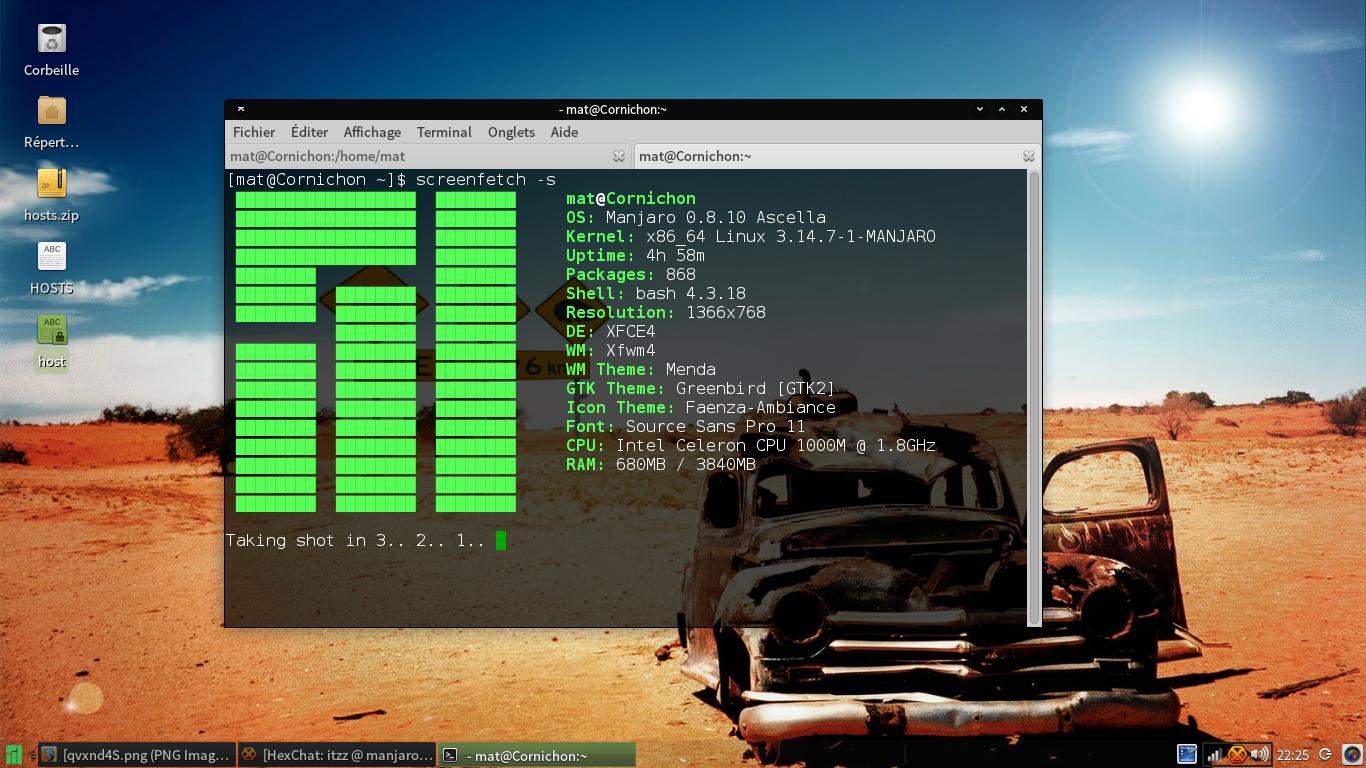Click the volume speaker tray icon
Image resolution: width=1366 pixels, height=768 pixels.
pos(1259,755)
